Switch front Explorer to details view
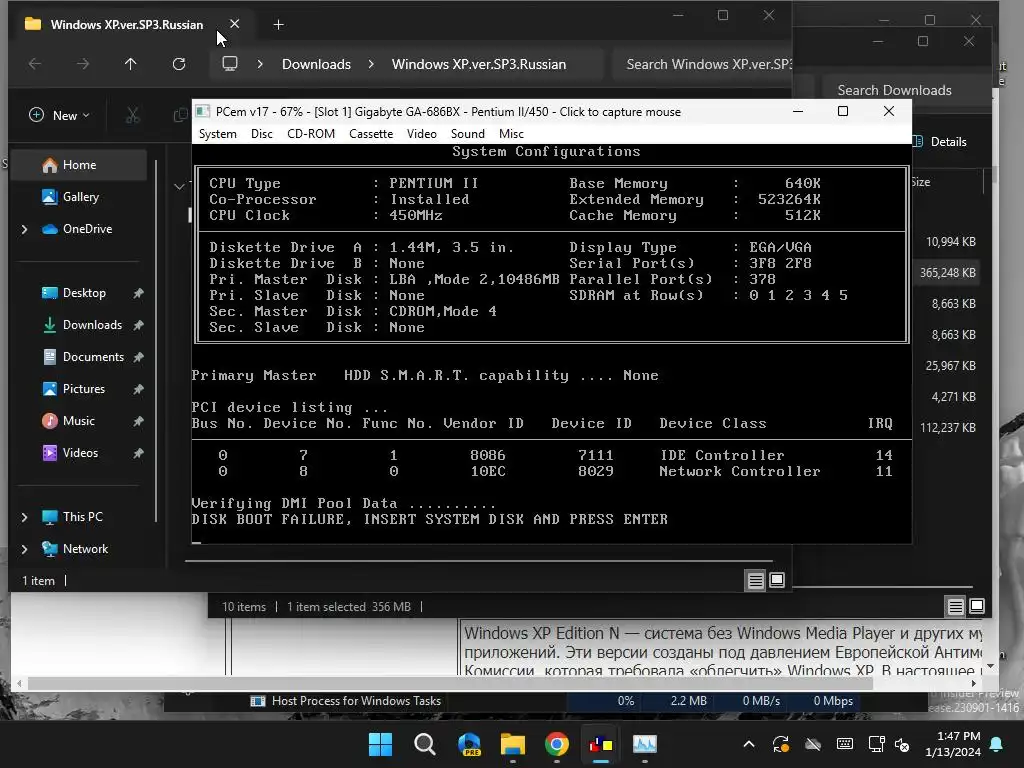The height and width of the screenshot is (768, 1024). (756, 580)
